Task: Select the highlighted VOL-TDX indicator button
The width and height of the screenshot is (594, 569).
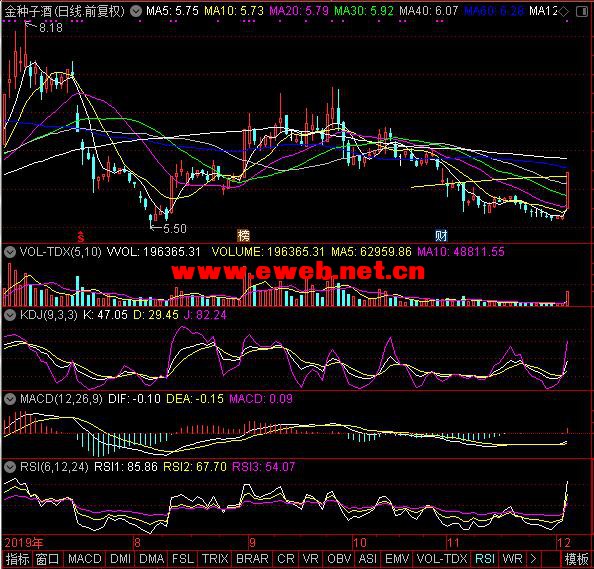Action: tap(442, 559)
